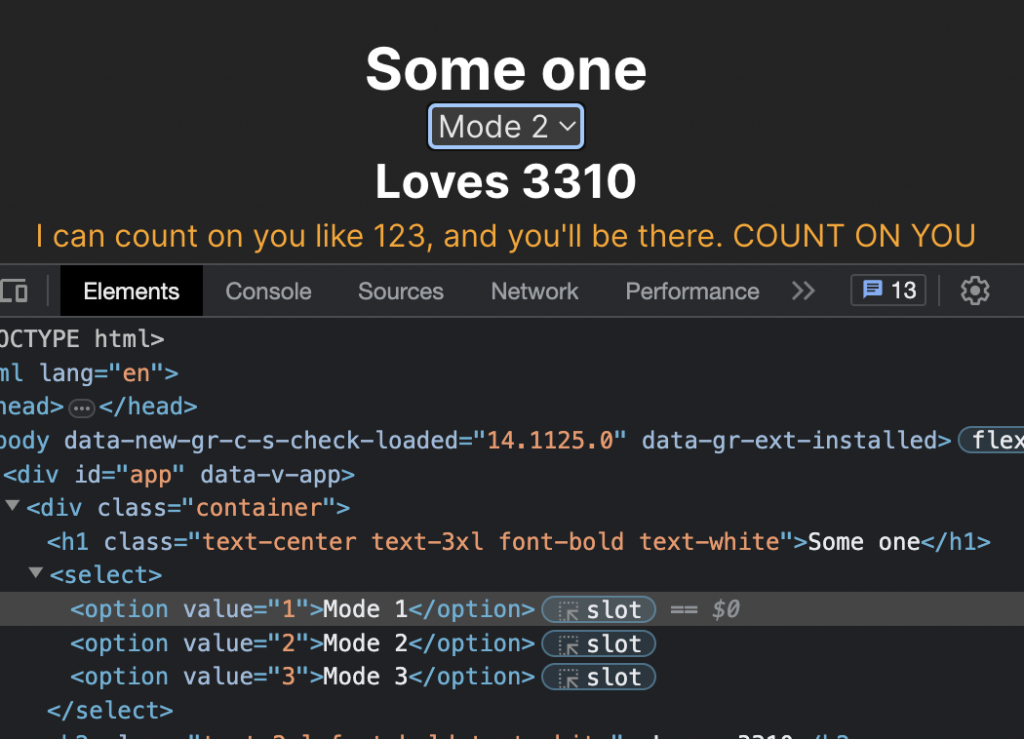Switch to the Performance tab
The image size is (1024, 739).
692,291
